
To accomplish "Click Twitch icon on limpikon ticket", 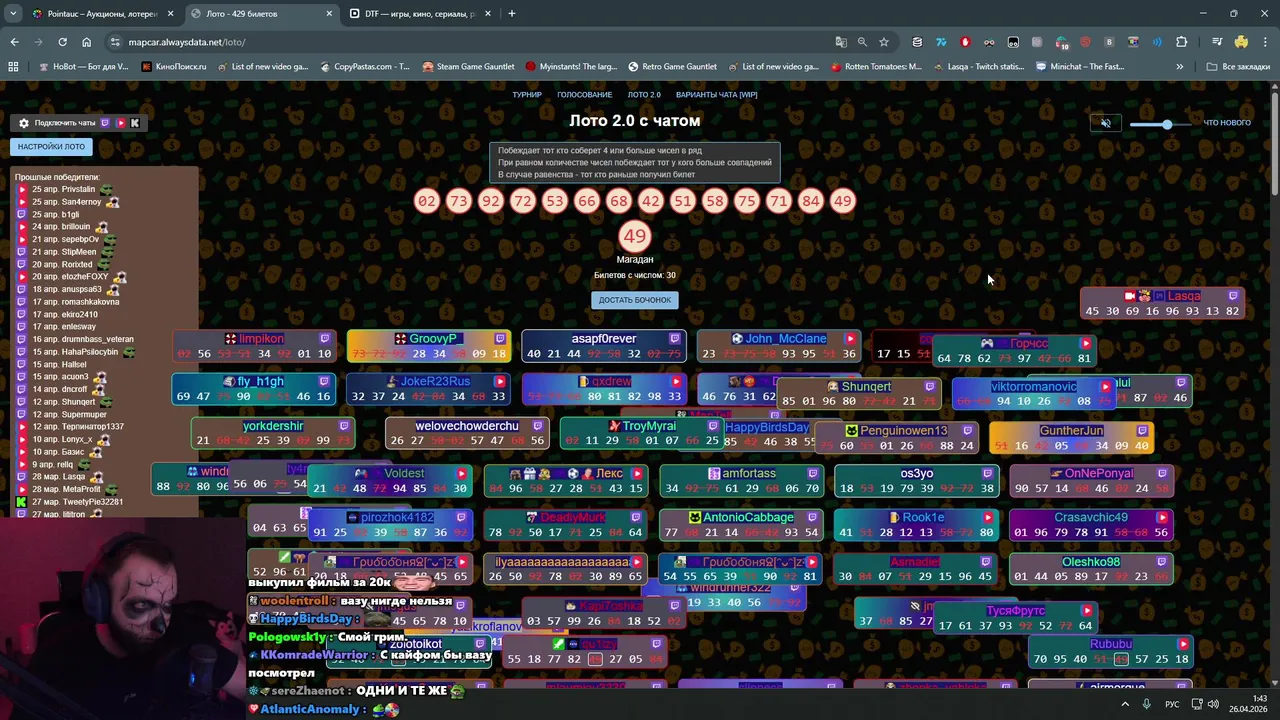I will tap(325, 339).
